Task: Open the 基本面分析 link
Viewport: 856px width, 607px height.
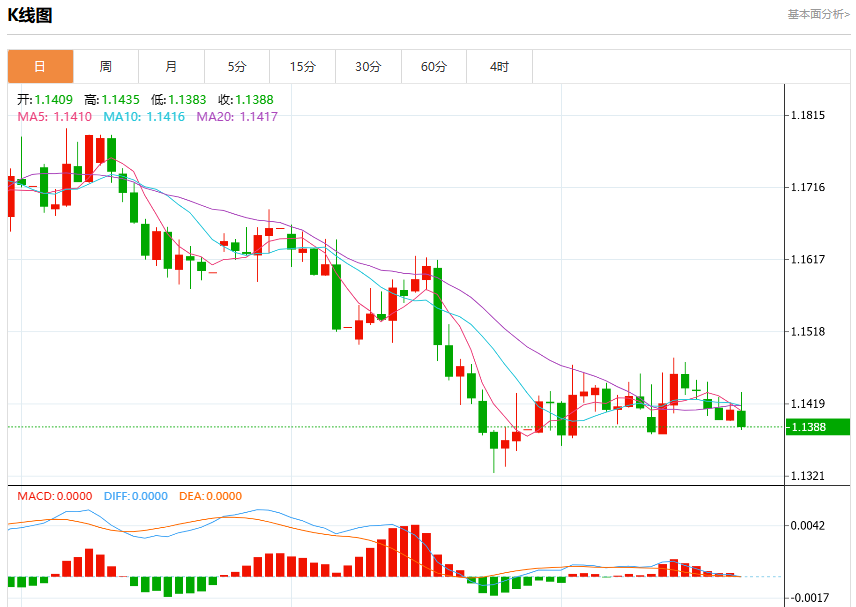Action: (818, 15)
